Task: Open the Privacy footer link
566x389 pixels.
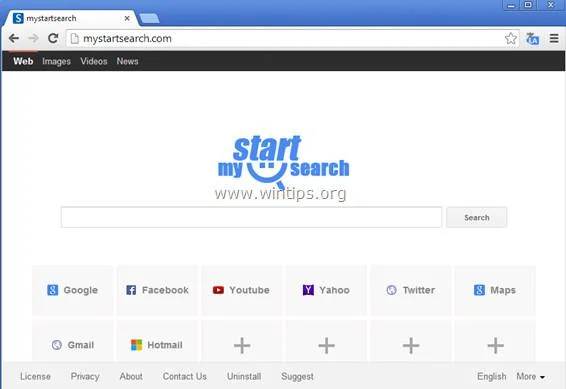Action: tap(85, 376)
